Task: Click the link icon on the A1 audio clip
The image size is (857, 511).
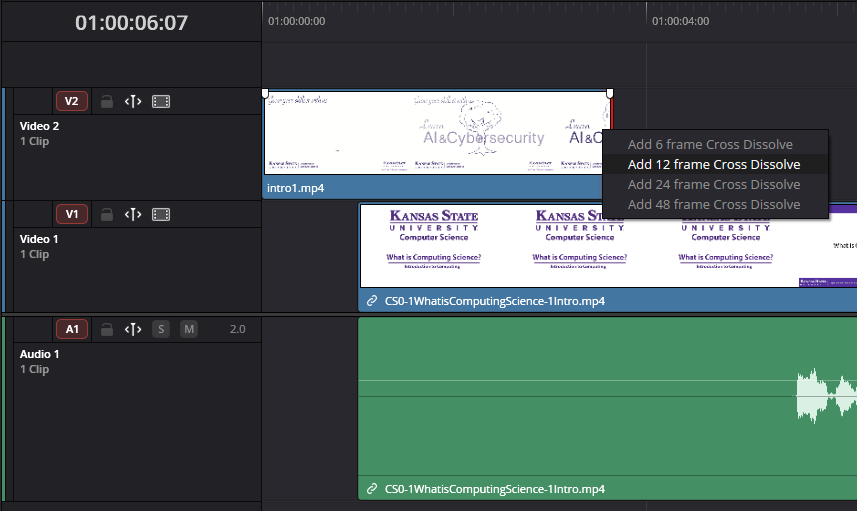Action: point(372,489)
